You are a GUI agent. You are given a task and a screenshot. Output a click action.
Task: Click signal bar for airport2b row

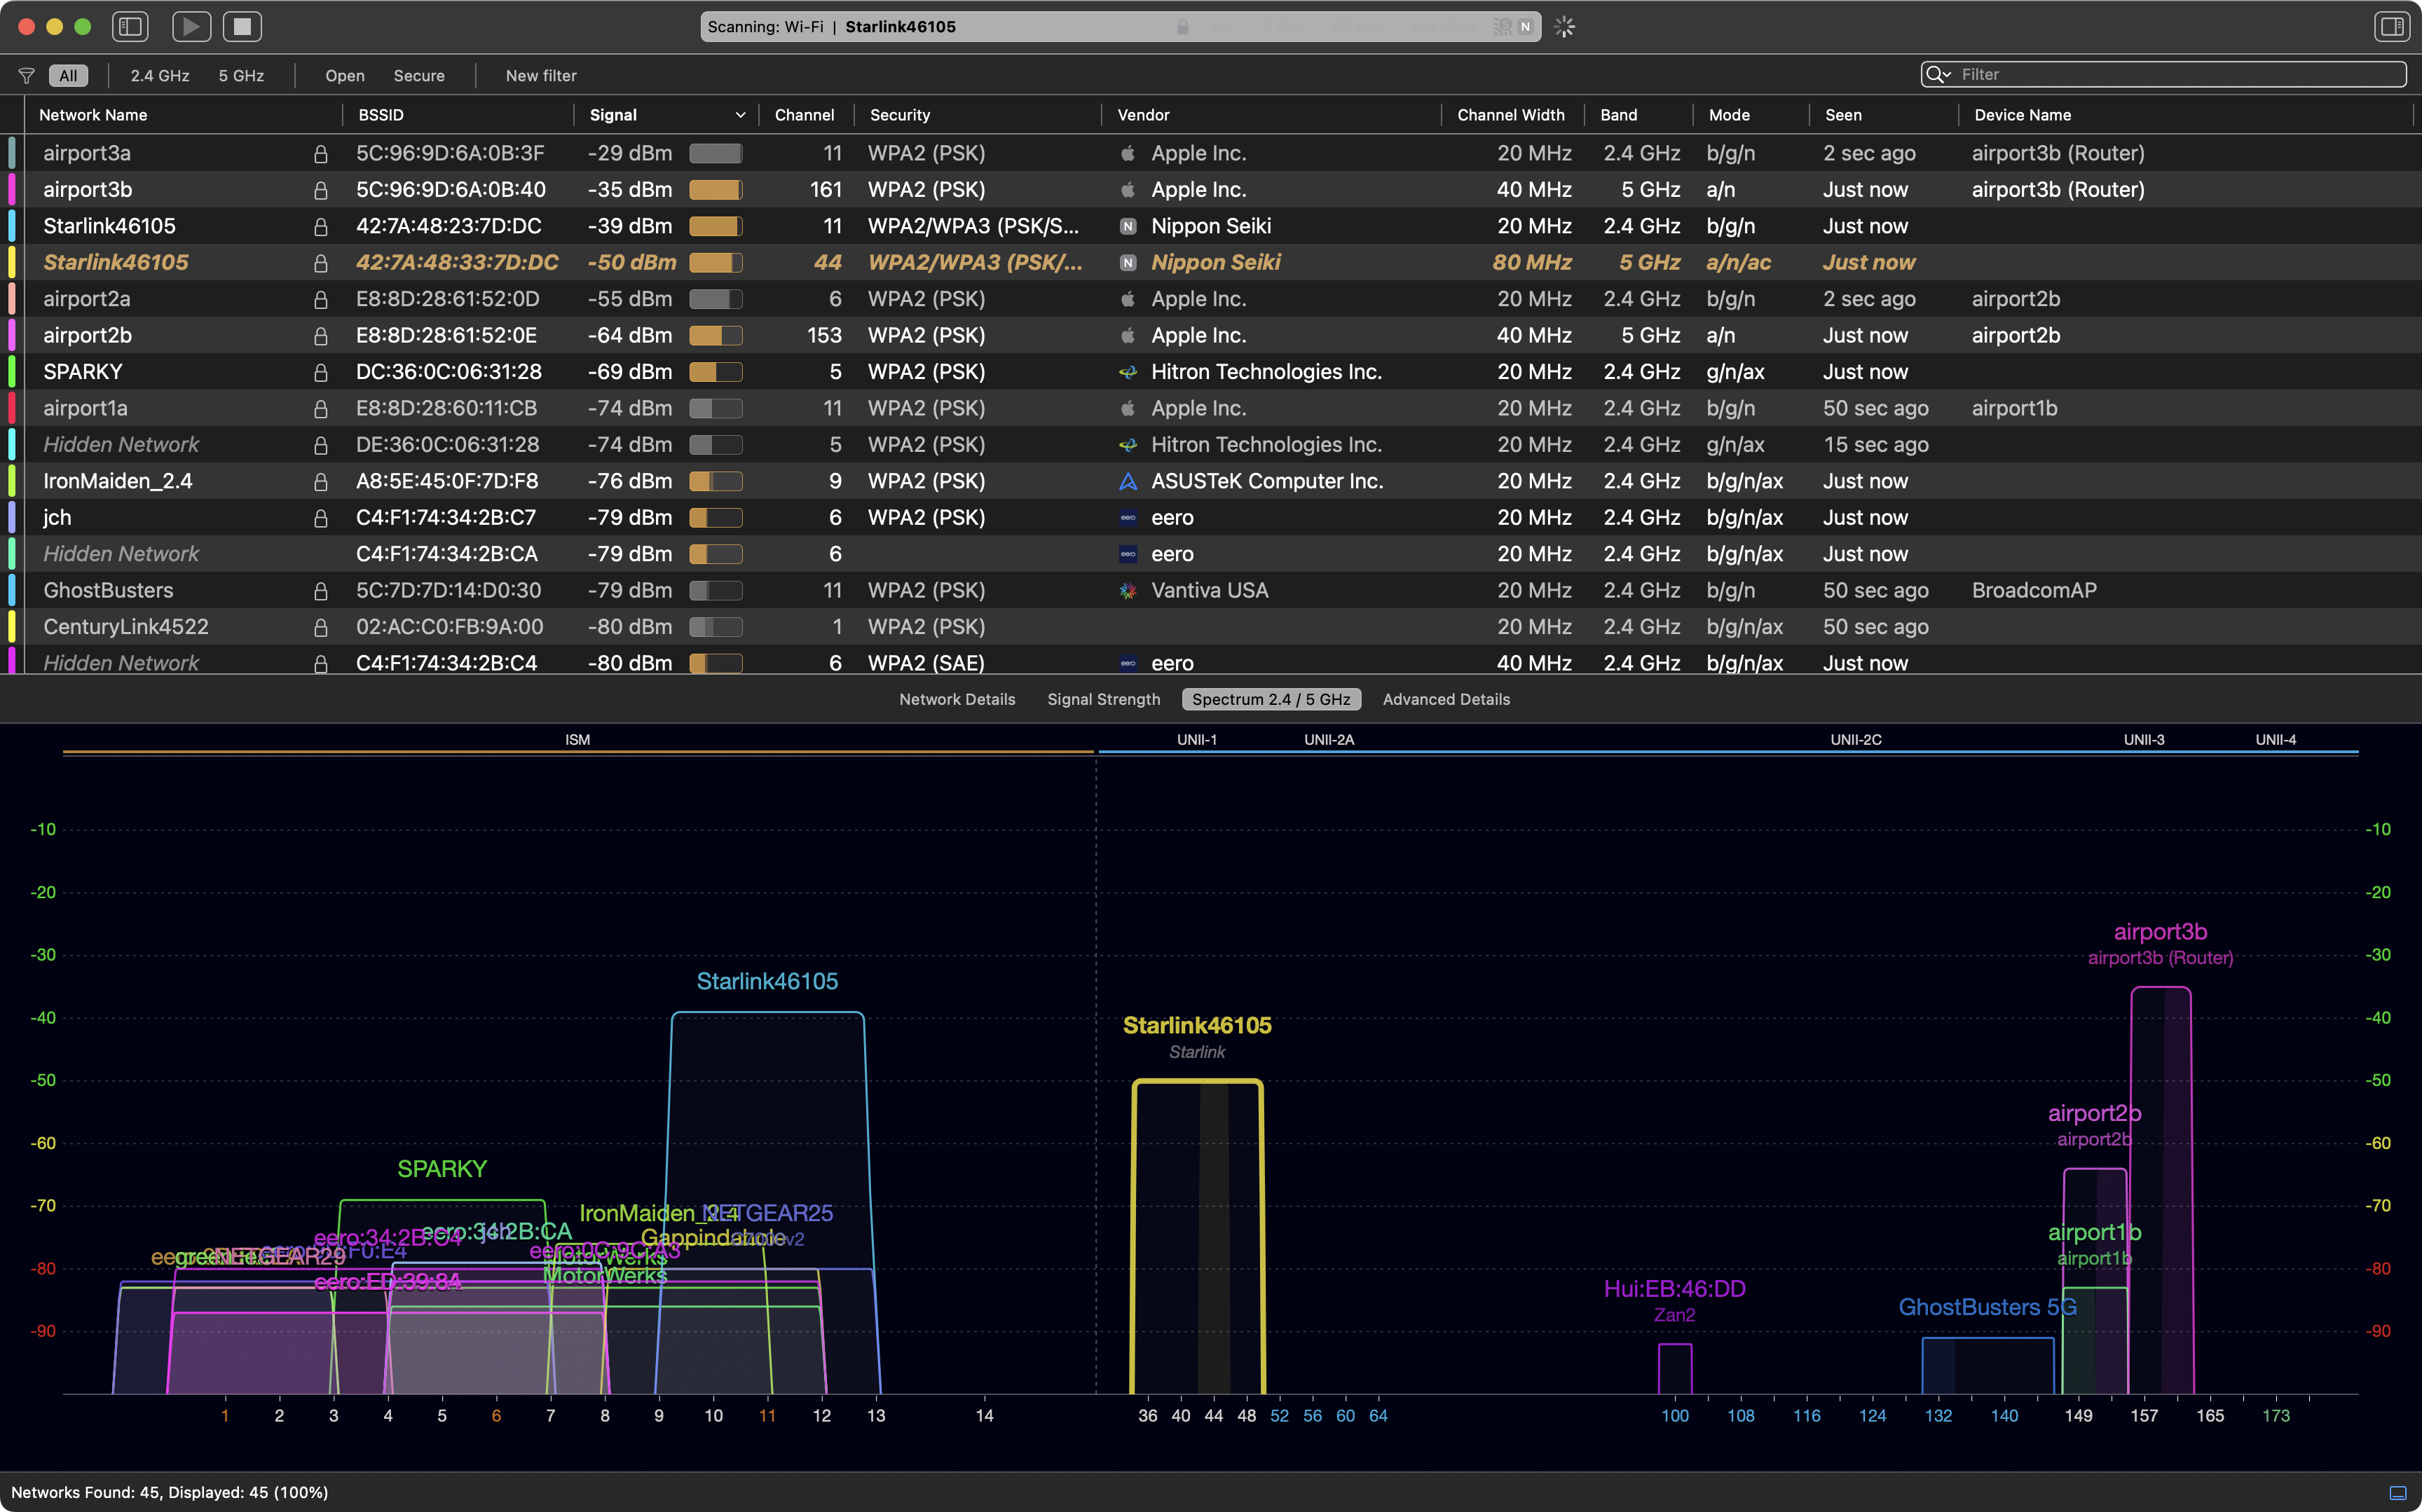716,336
